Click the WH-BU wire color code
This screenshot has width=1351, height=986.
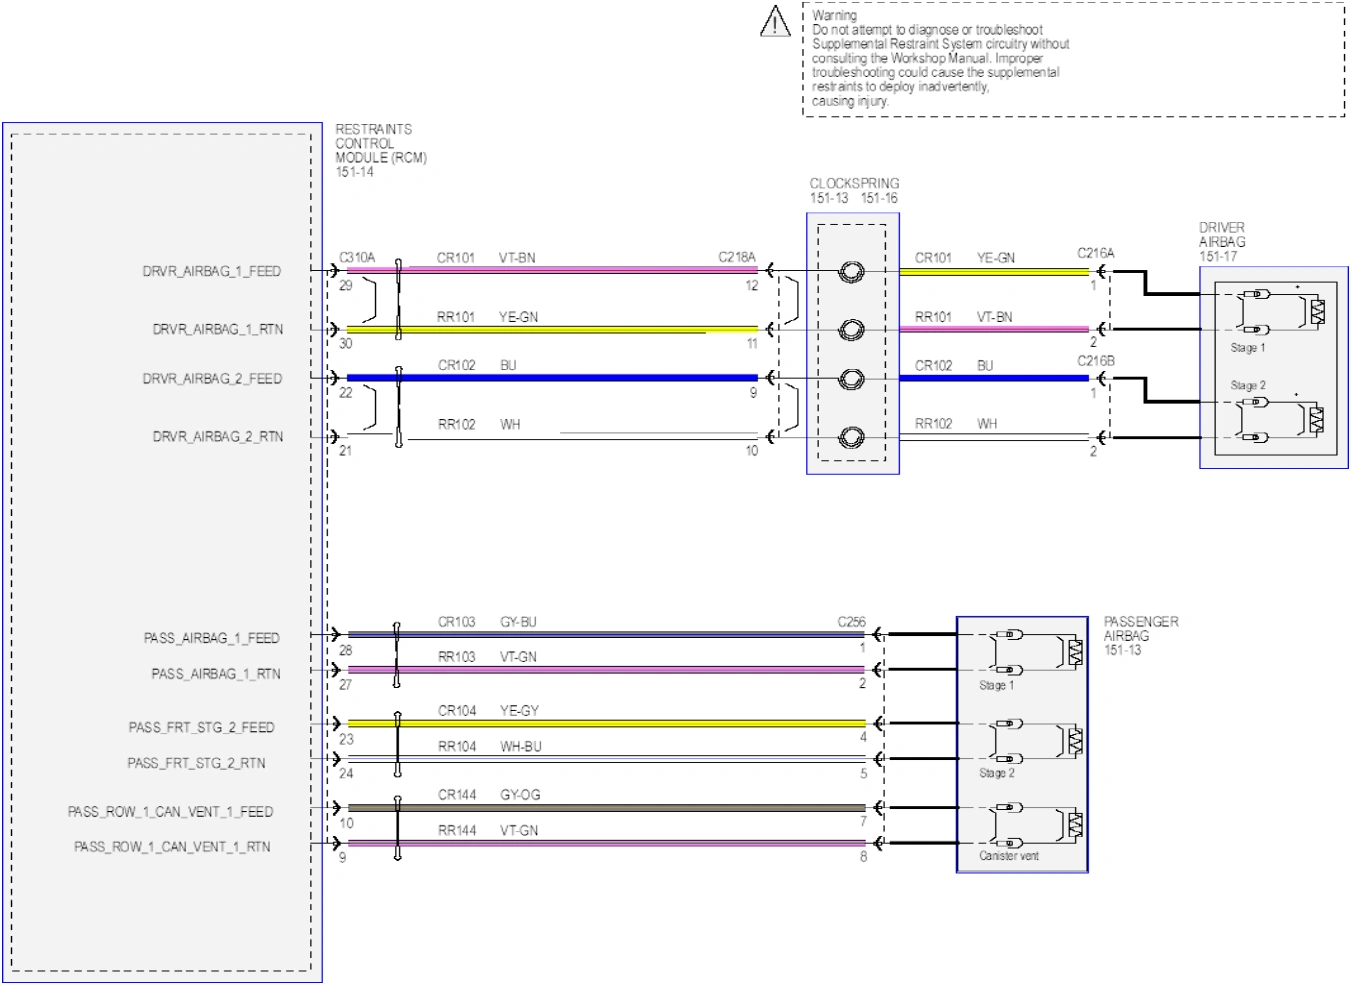(521, 747)
